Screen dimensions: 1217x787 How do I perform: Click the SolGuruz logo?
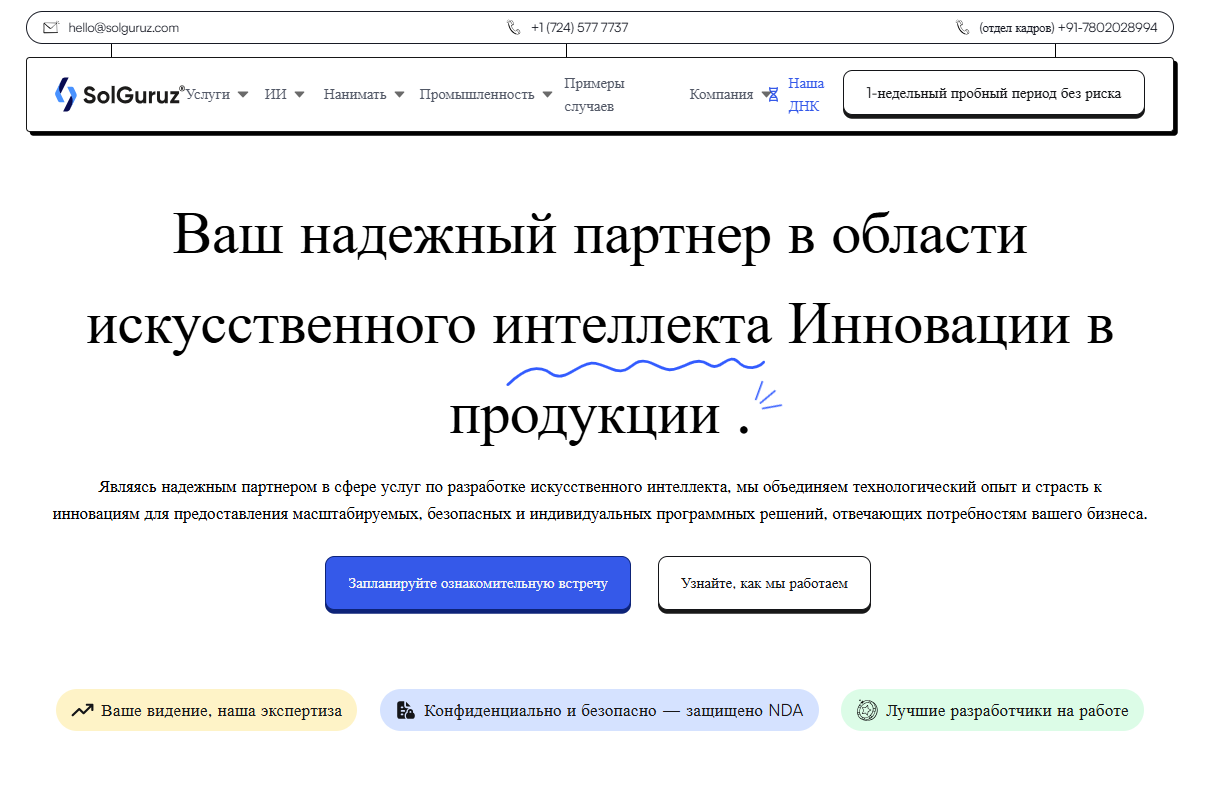(118, 95)
